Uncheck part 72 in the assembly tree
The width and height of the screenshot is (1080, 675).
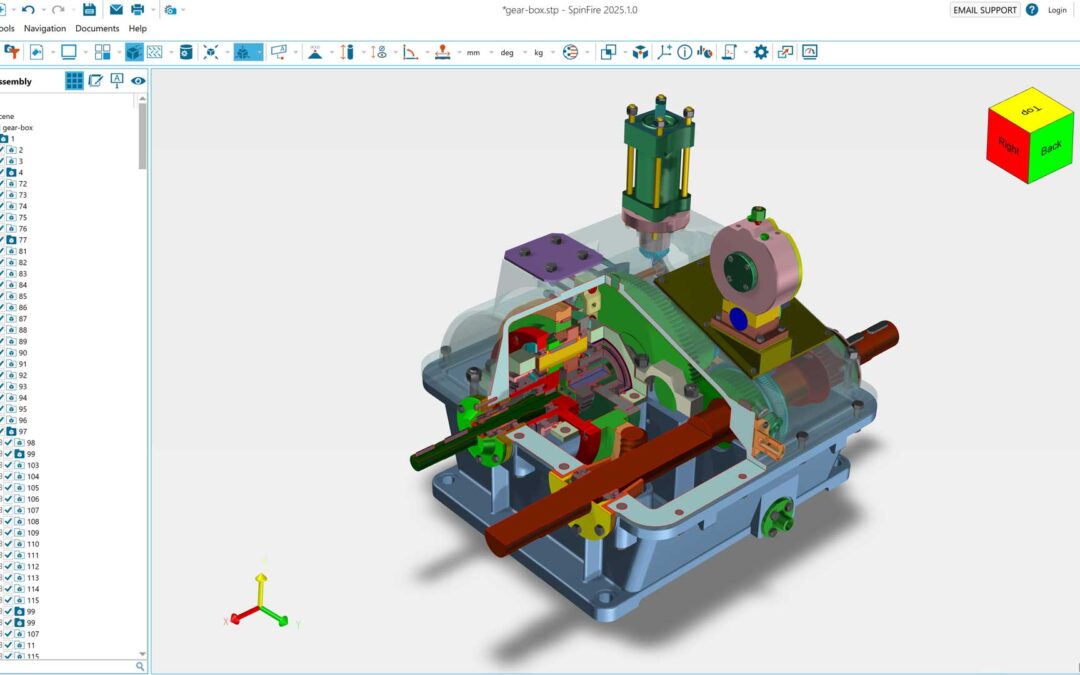click(x=5, y=194)
